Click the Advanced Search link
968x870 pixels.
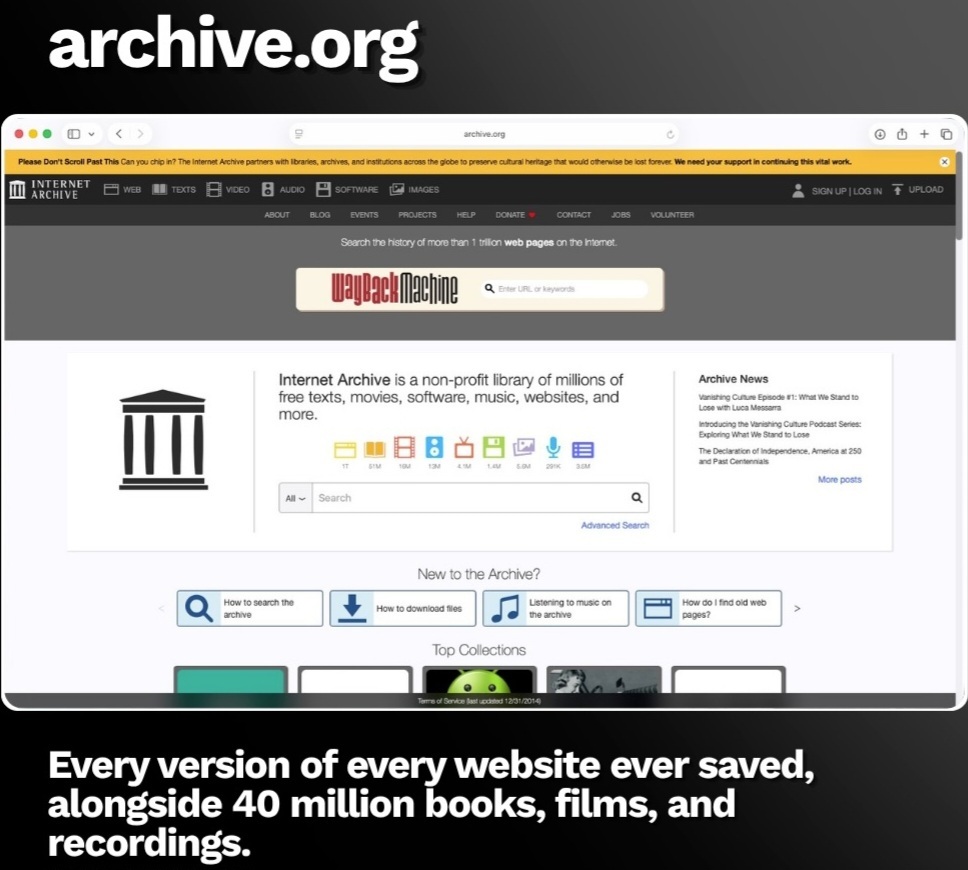click(615, 525)
